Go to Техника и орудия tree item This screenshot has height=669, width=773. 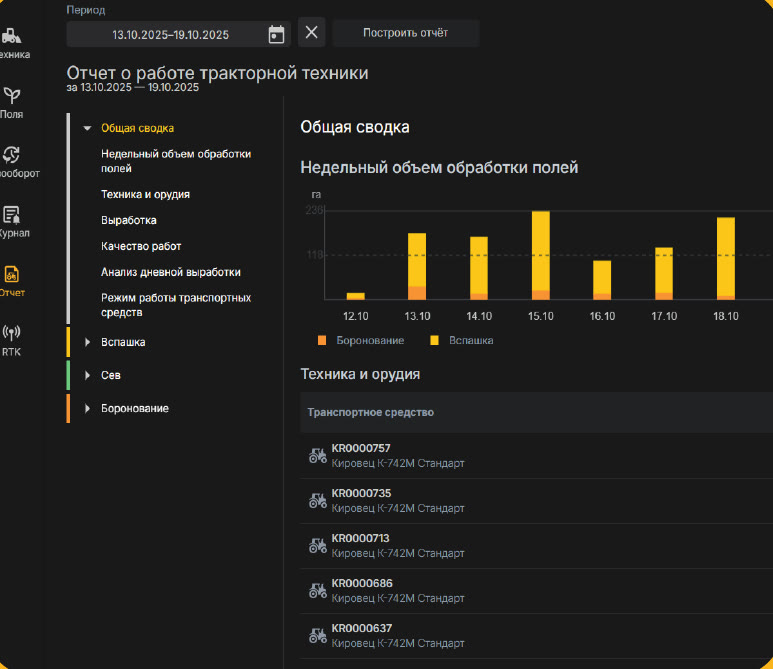(x=145, y=194)
